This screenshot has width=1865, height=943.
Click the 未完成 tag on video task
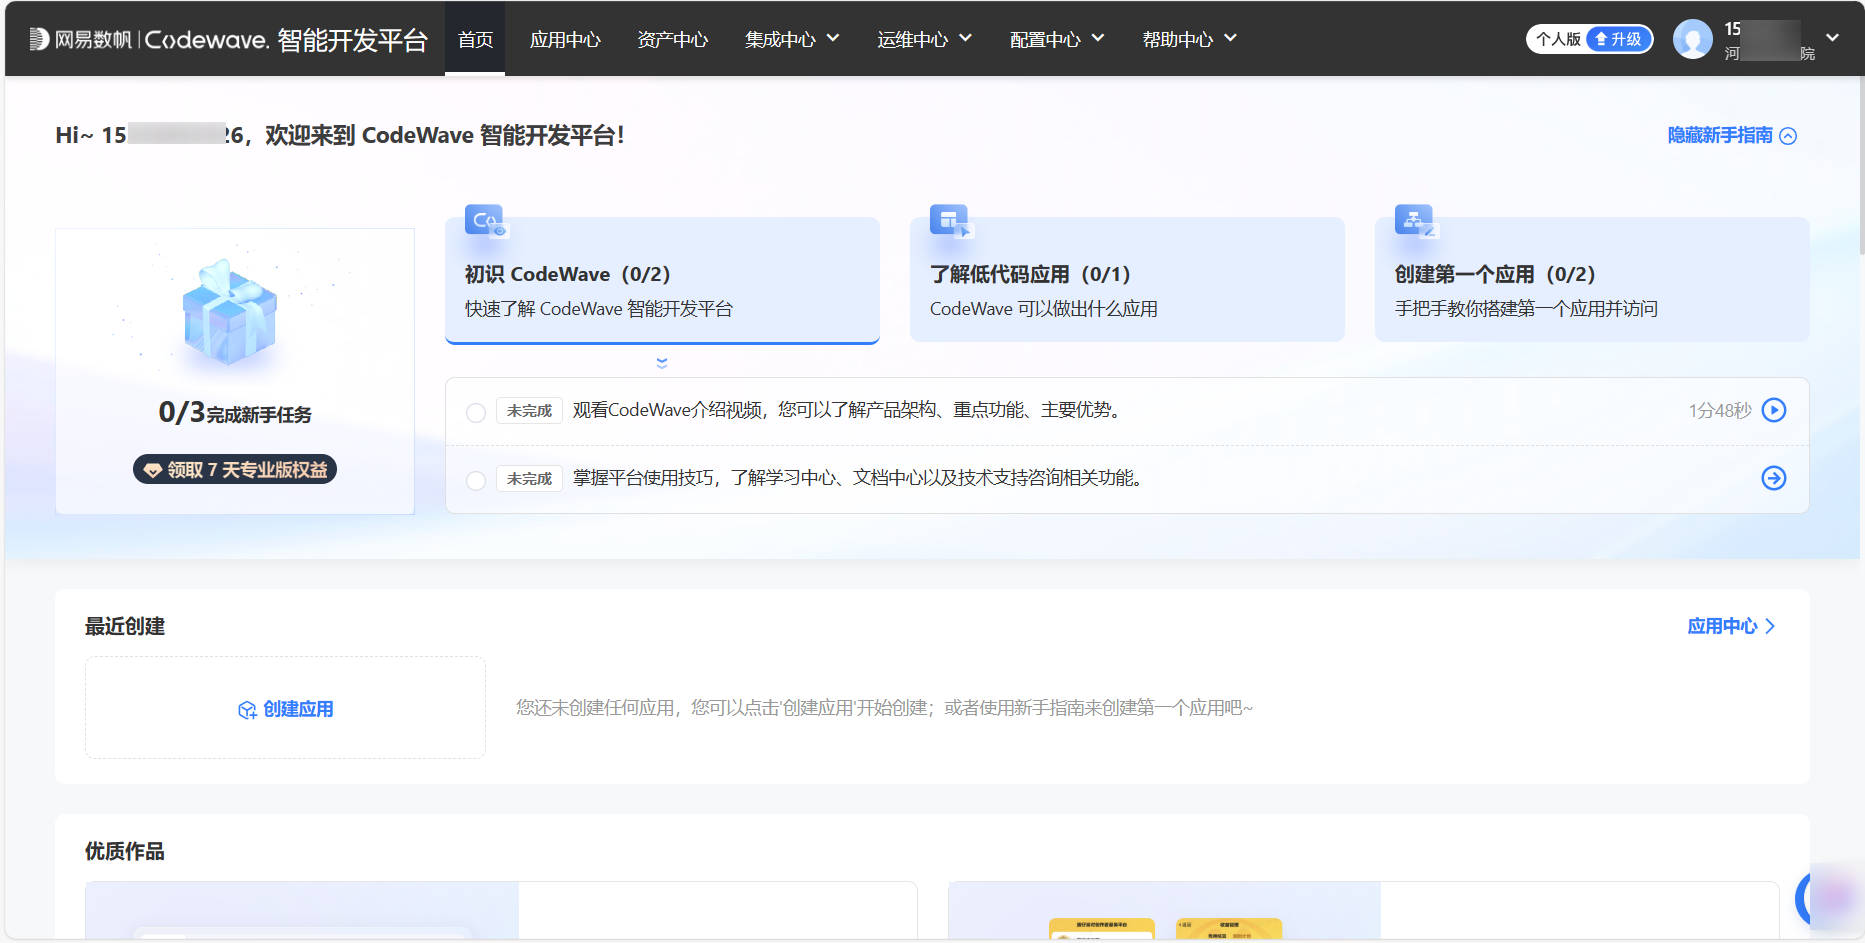pyautogui.click(x=529, y=411)
